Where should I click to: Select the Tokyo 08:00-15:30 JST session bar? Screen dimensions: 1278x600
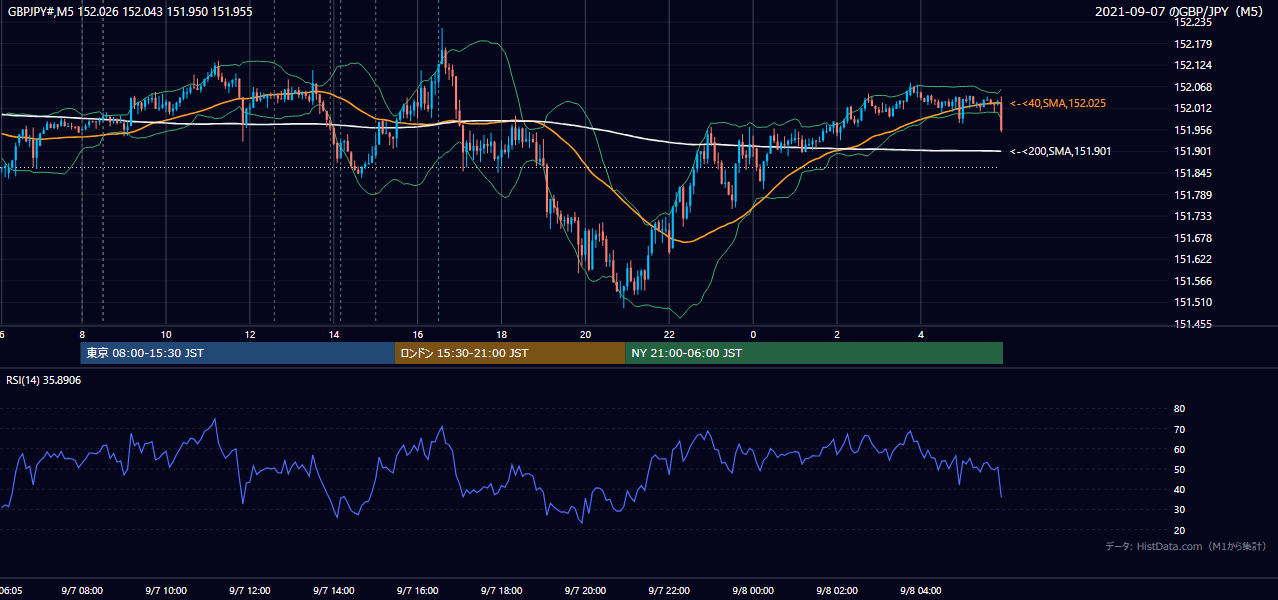click(x=238, y=353)
